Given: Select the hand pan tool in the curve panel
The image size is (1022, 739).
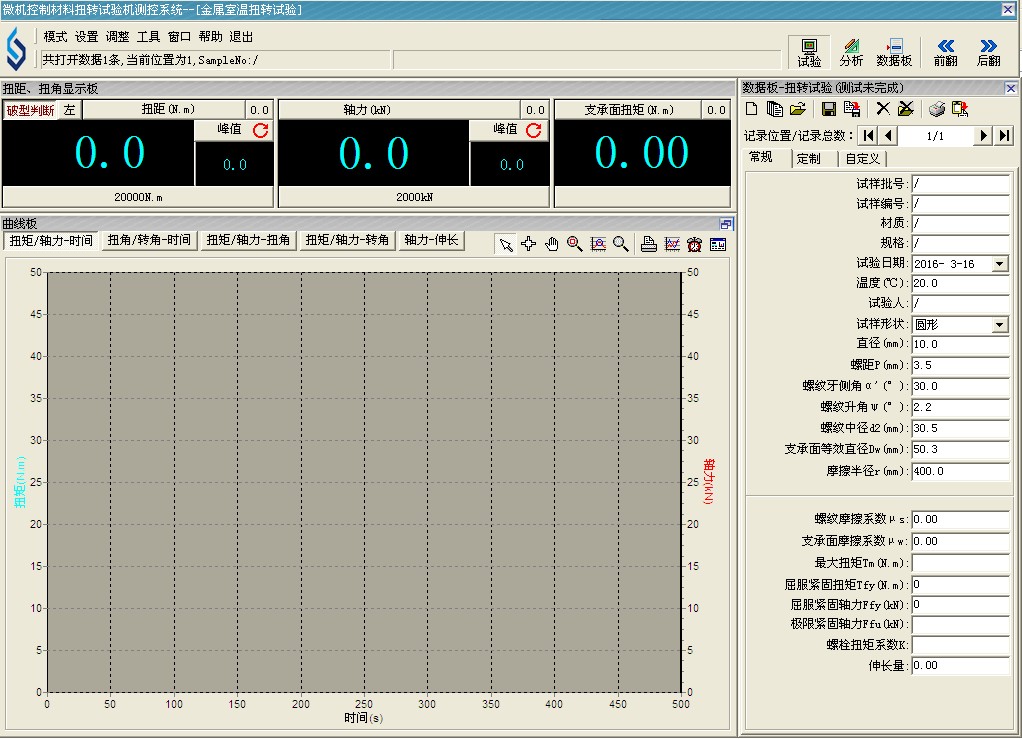Looking at the screenshot, I should point(551,243).
